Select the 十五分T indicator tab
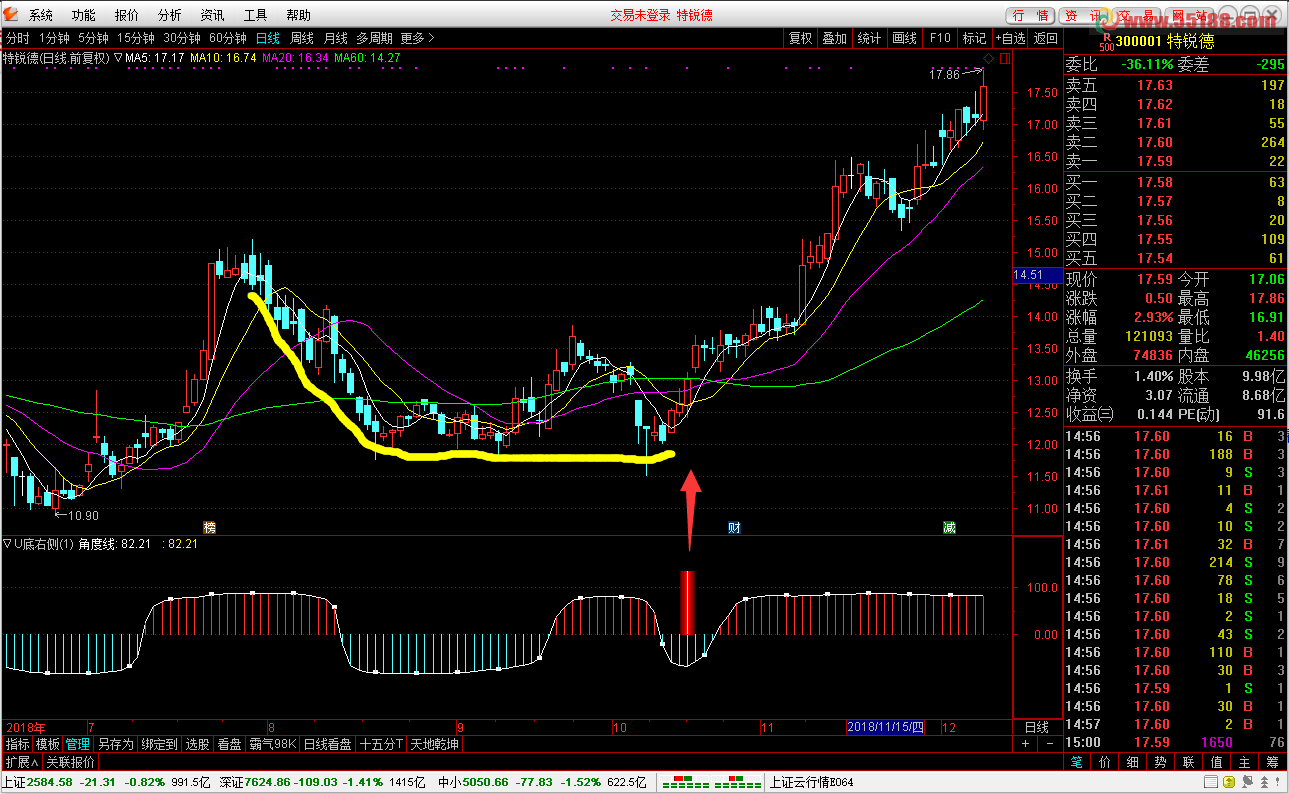This screenshot has height=794, width=1289. 382,744
